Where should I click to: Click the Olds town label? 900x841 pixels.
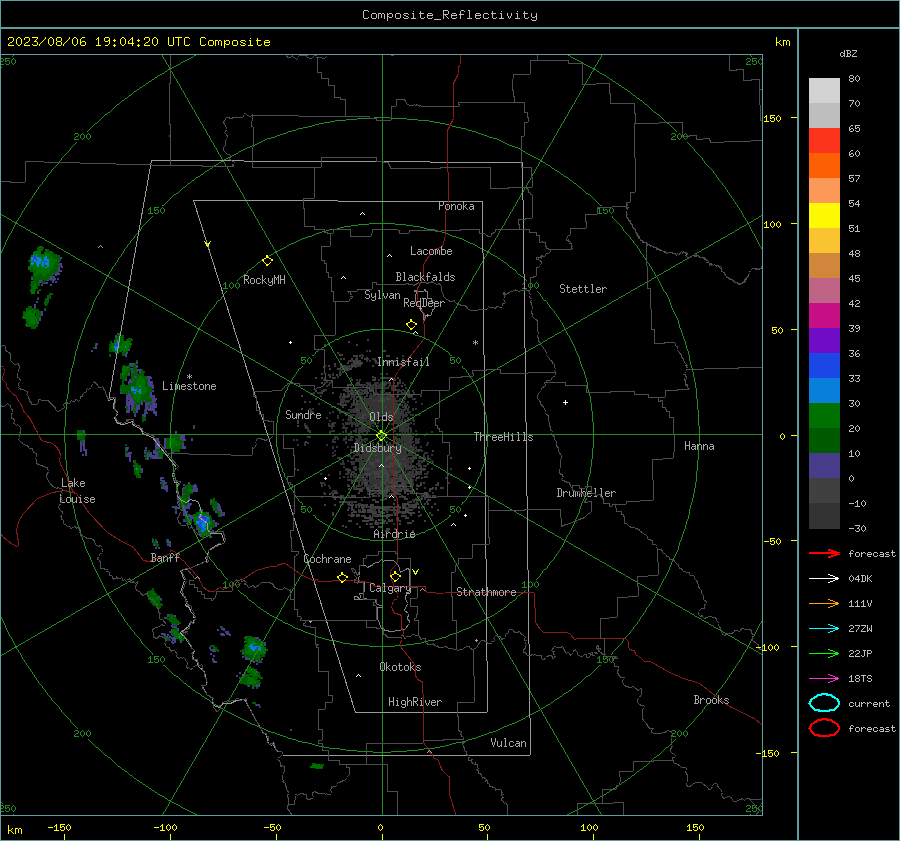381,417
